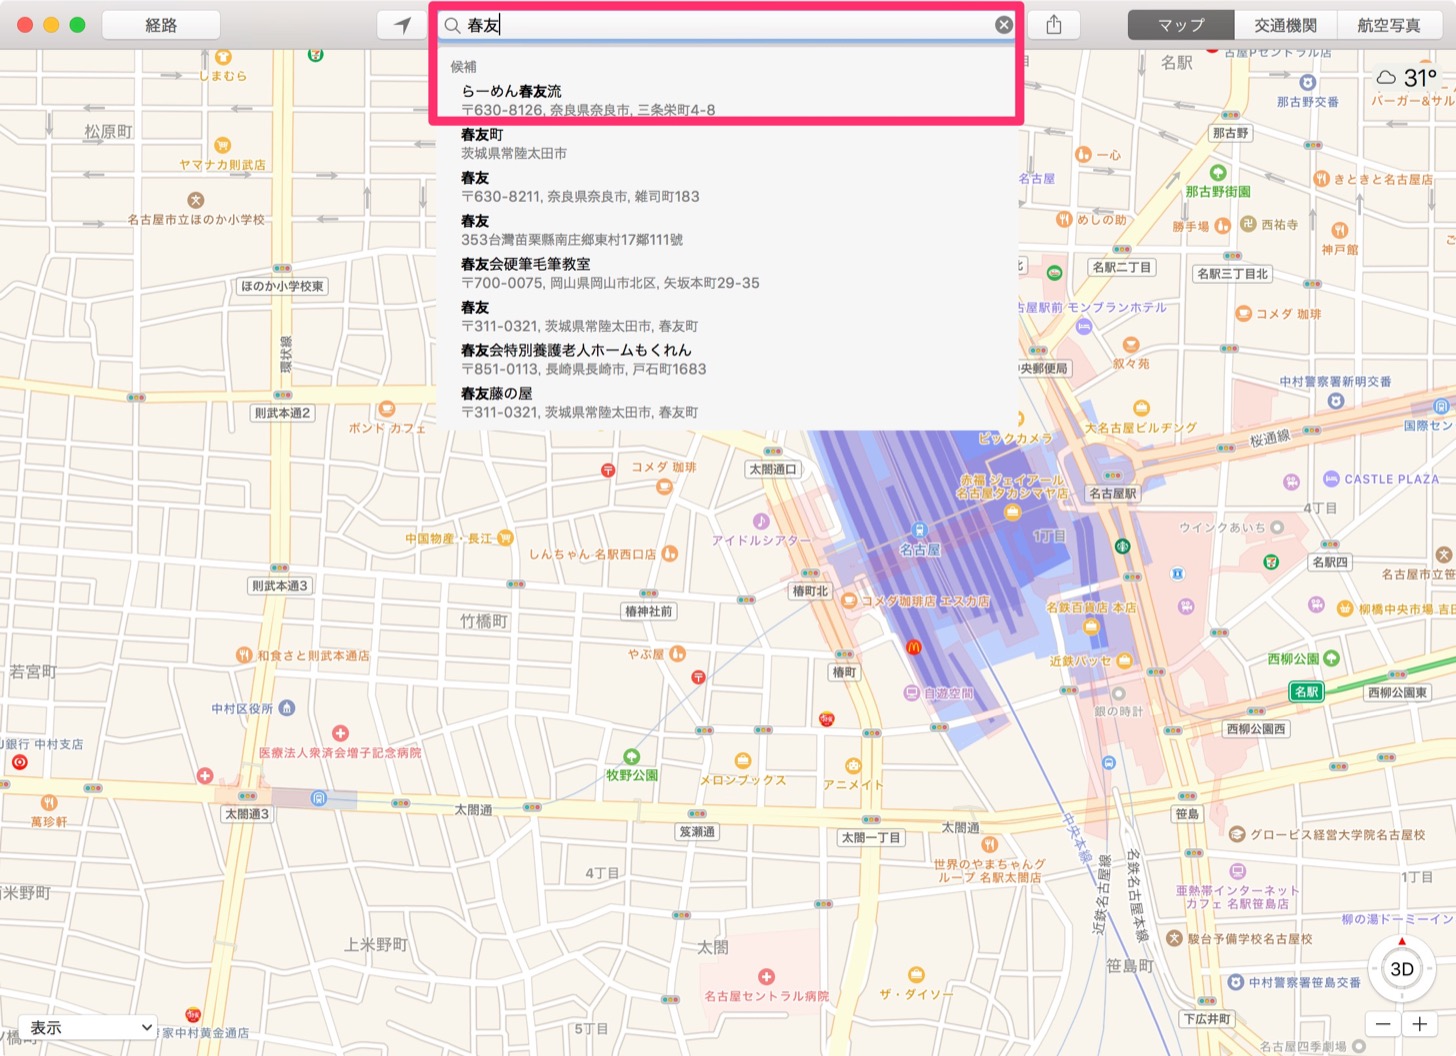Select the 牧野公園 park marker
Viewport: 1456px width, 1056px height.
631,756
